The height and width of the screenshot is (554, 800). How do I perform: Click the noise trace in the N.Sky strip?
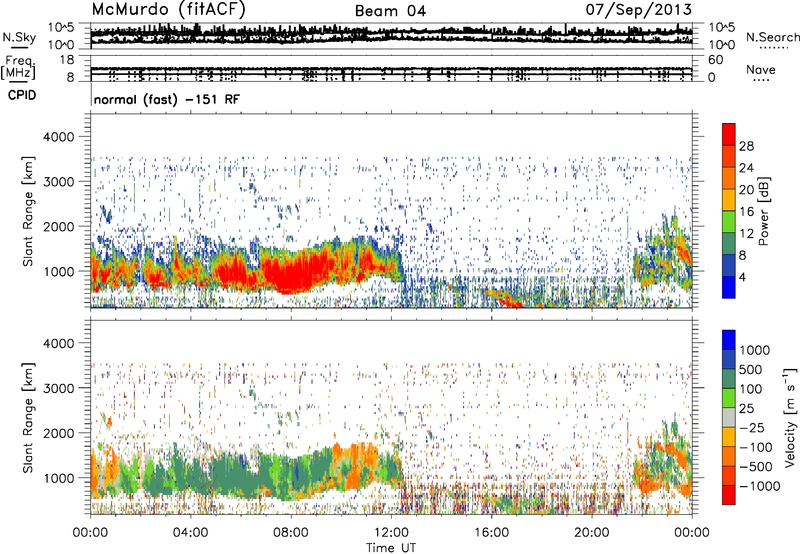click(391, 35)
